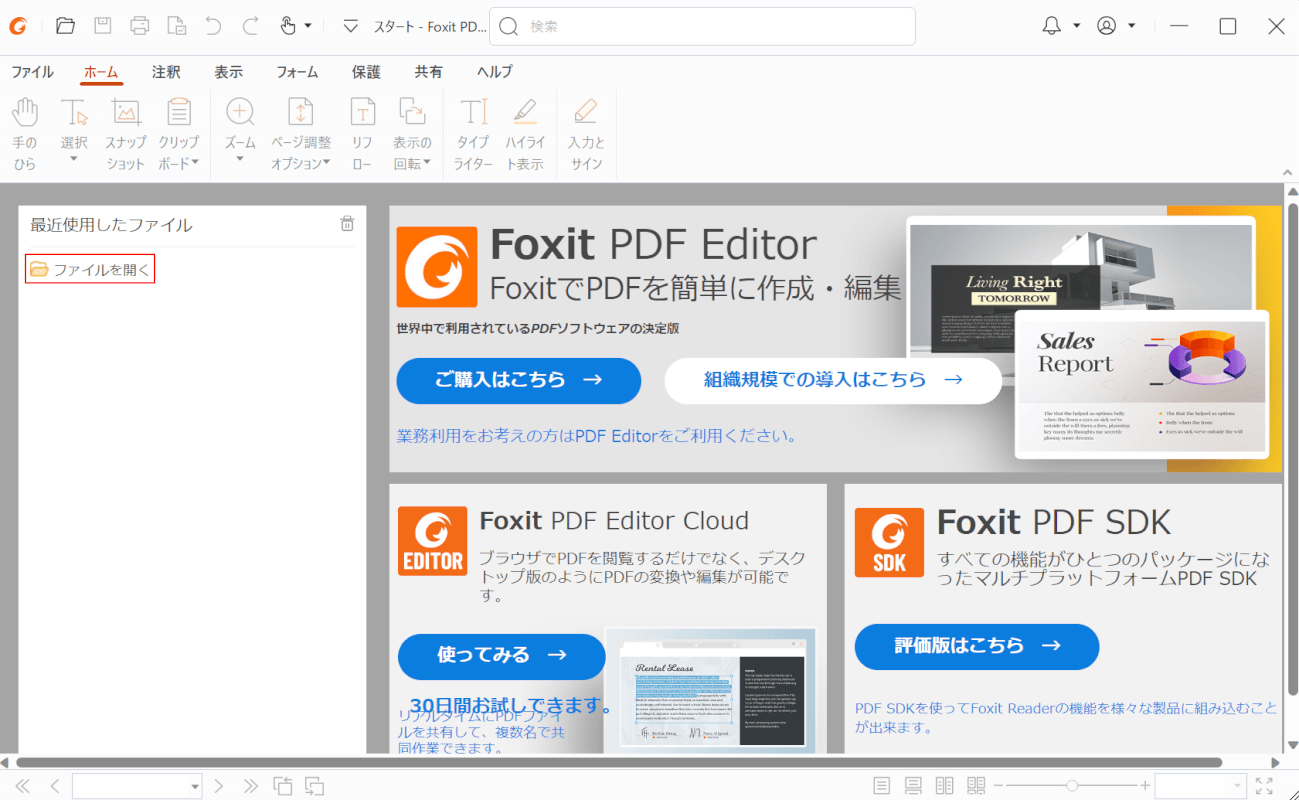Click the notification bell icon
The width and height of the screenshot is (1299, 800).
point(1051,26)
